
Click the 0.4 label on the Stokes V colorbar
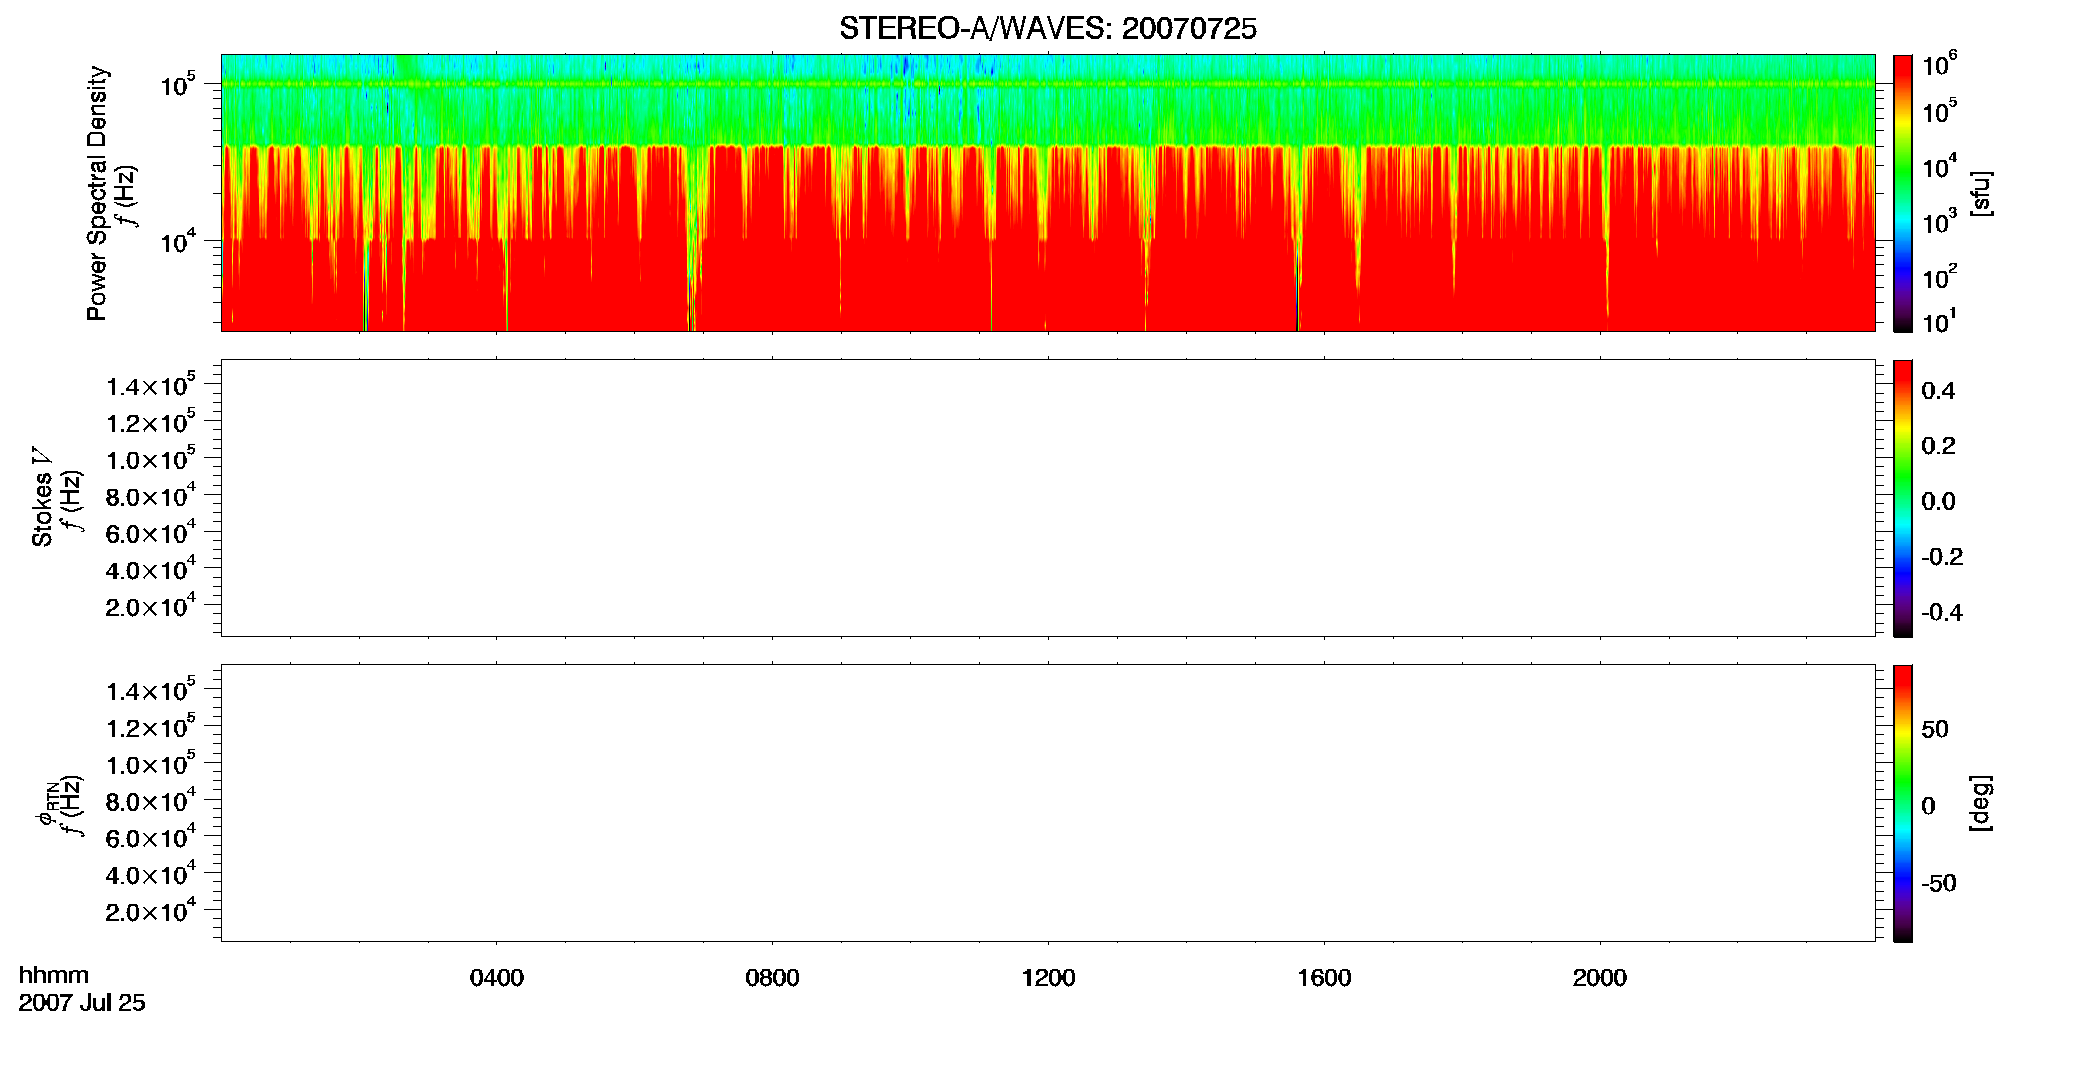(1938, 391)
